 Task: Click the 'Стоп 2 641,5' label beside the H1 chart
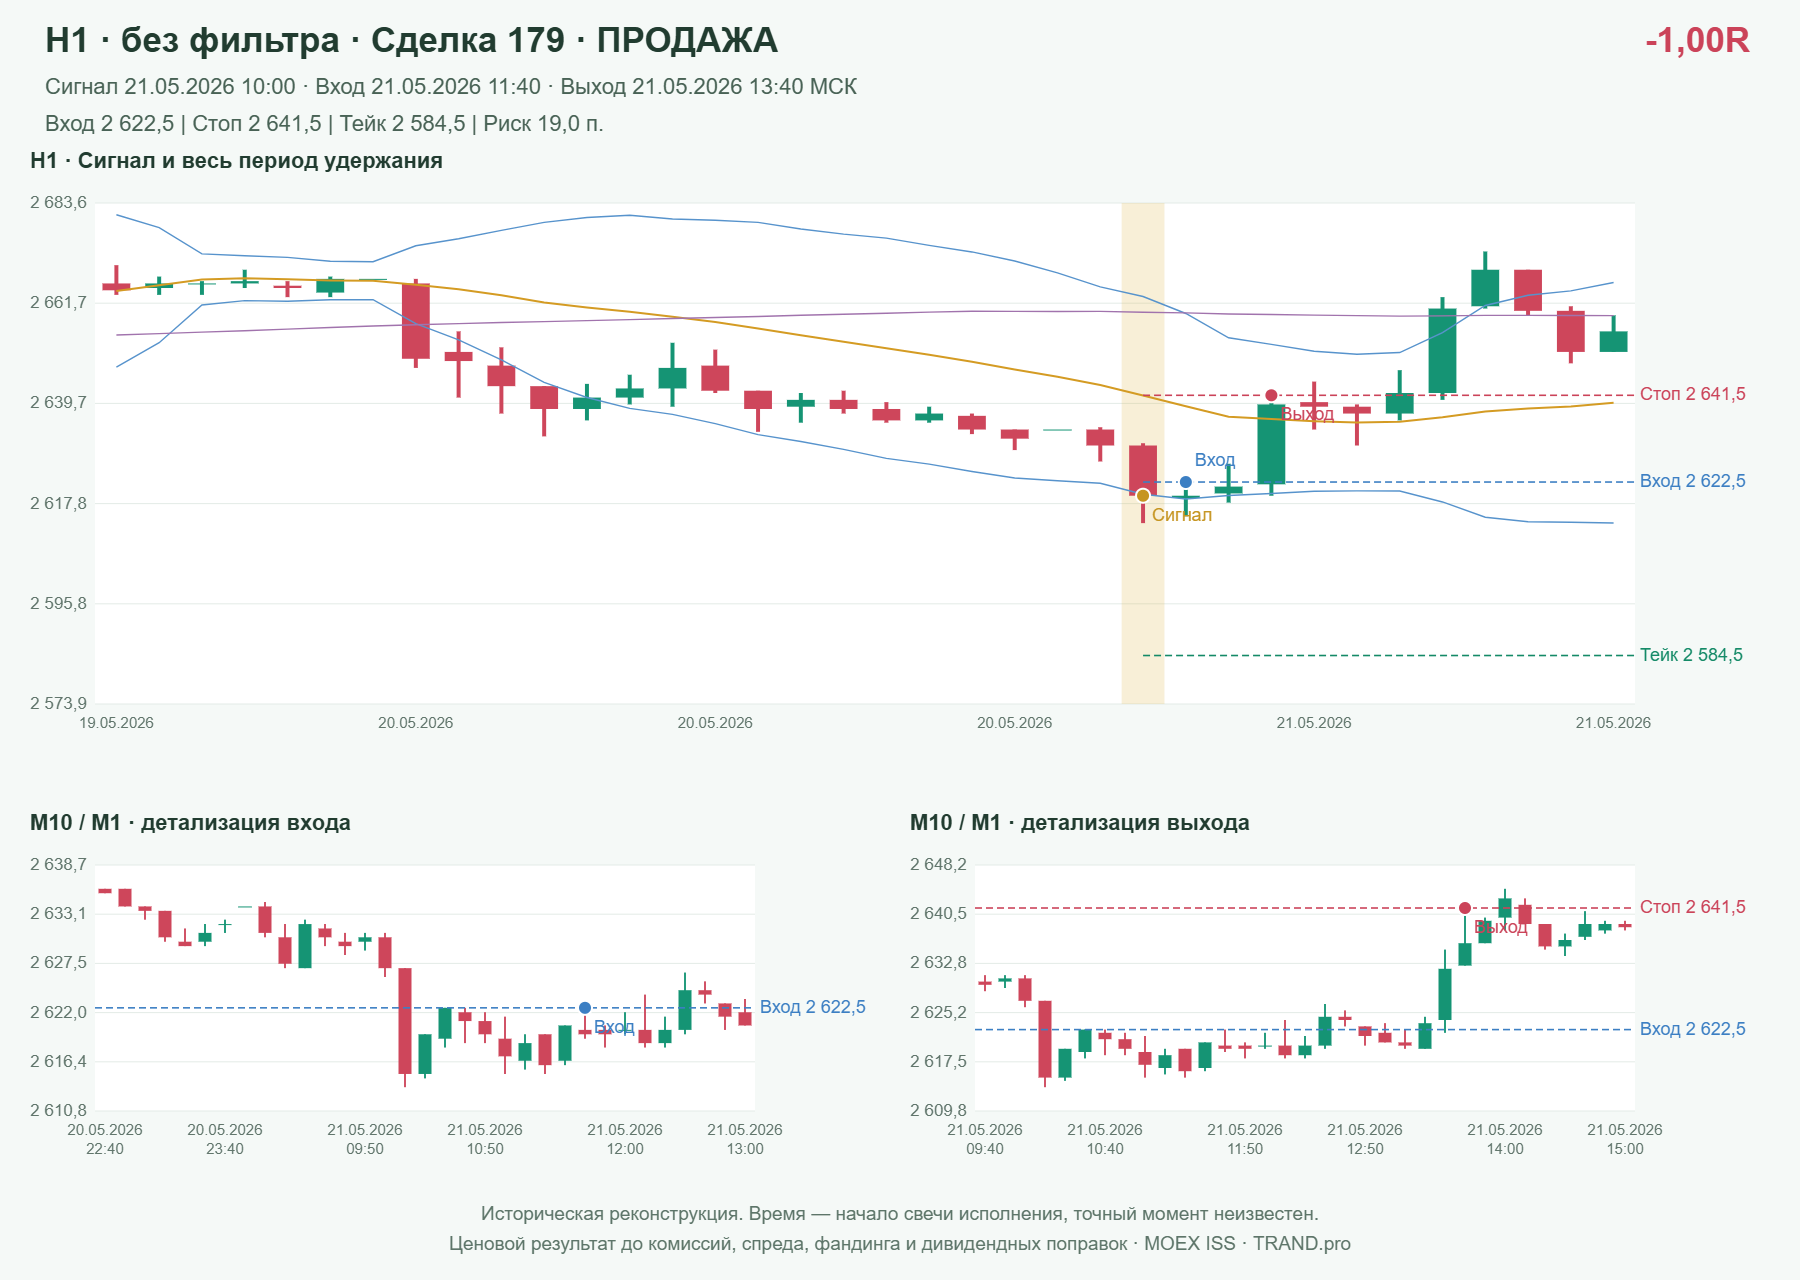click(1692, 394)
